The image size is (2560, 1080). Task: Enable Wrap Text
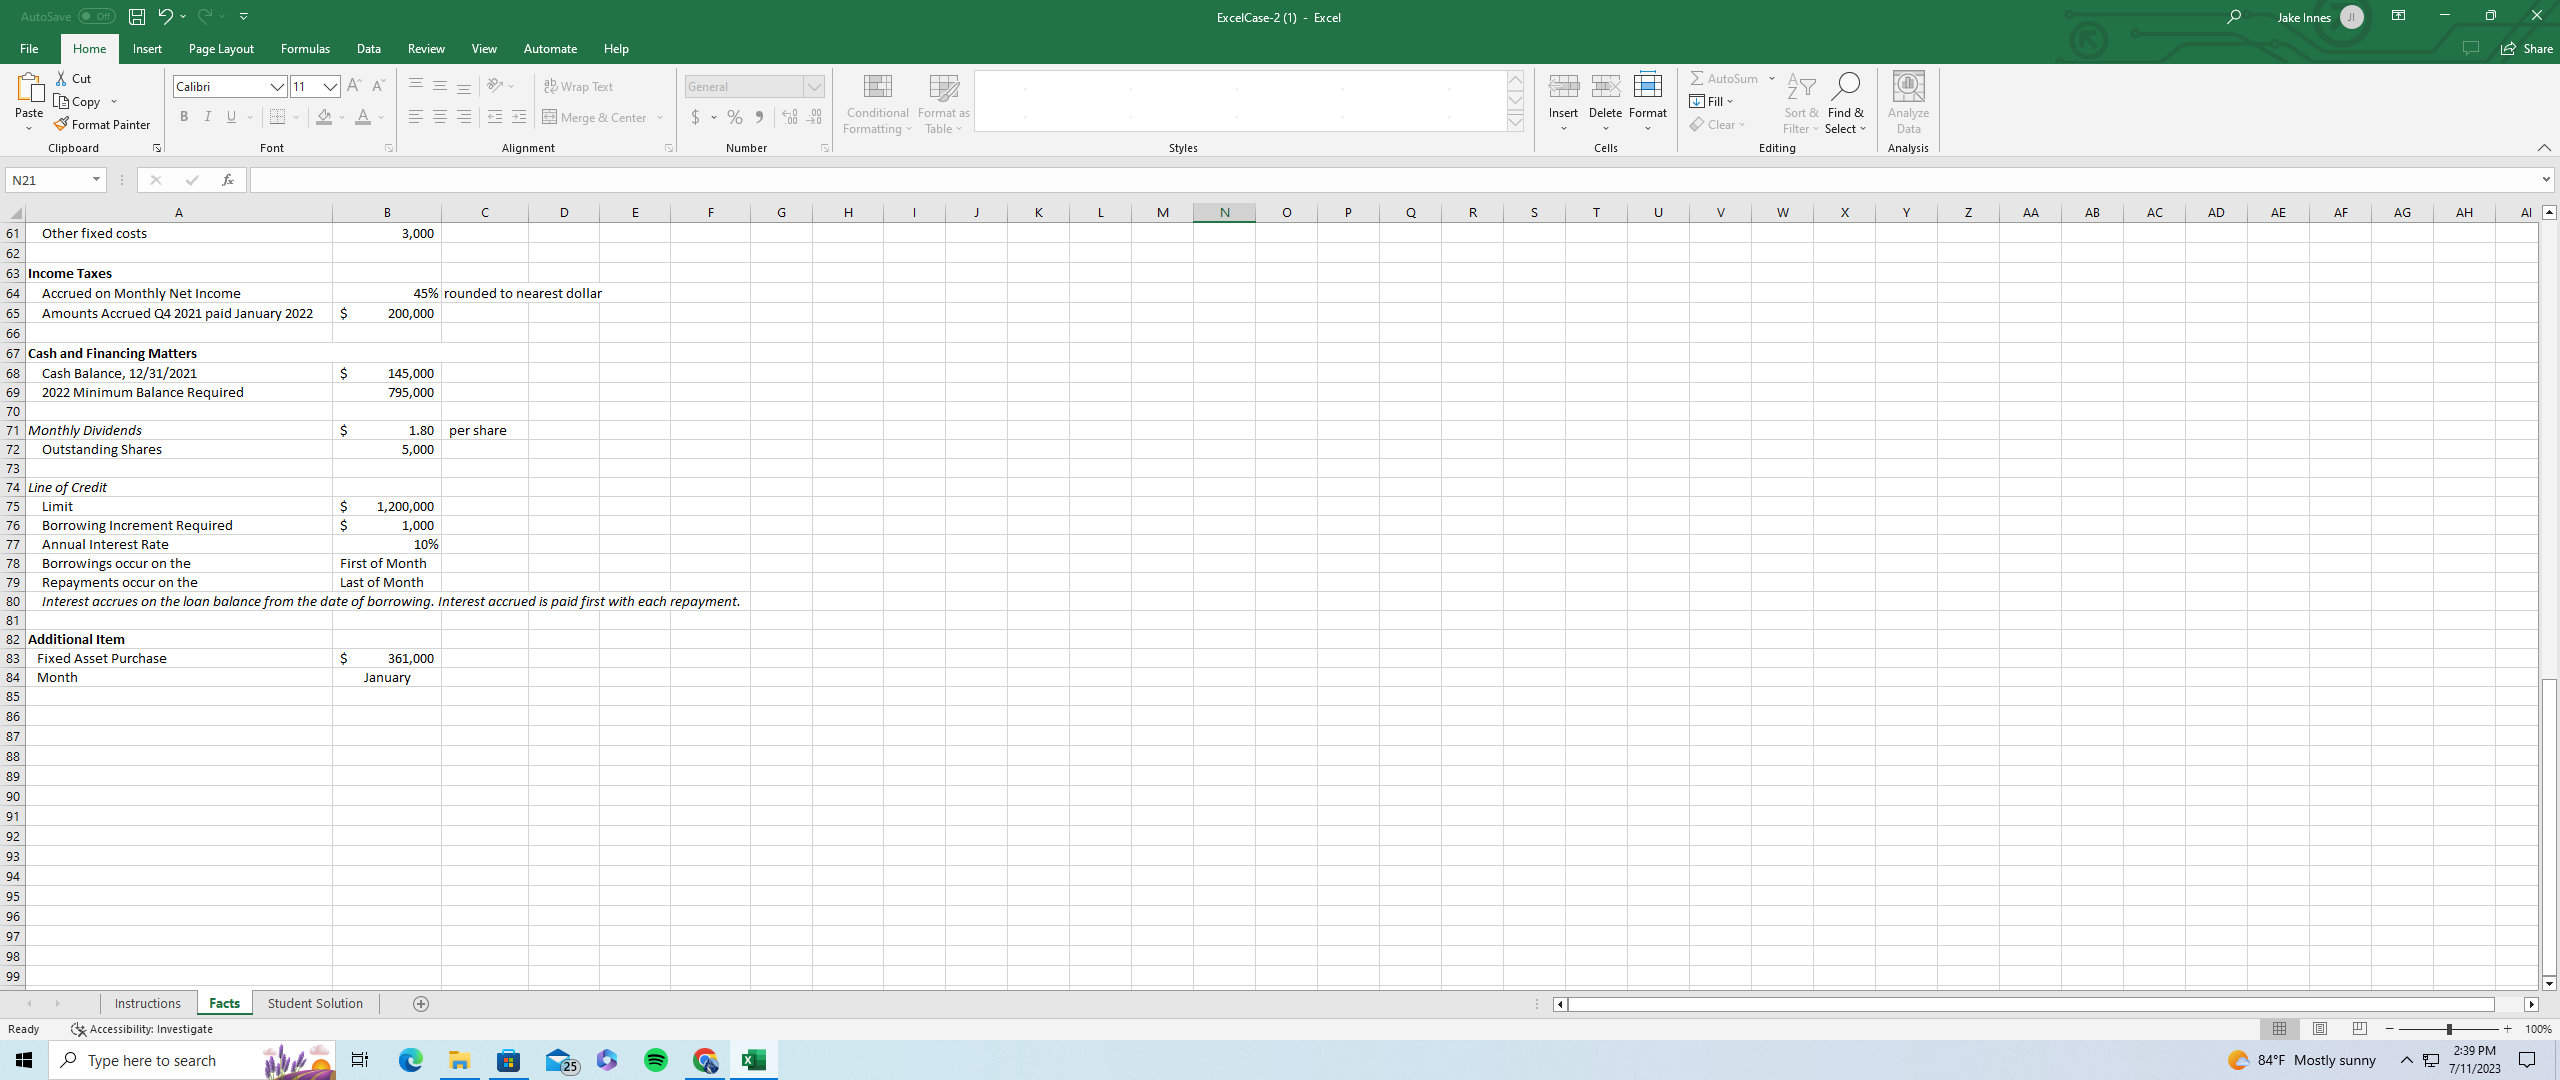(580, 86)
